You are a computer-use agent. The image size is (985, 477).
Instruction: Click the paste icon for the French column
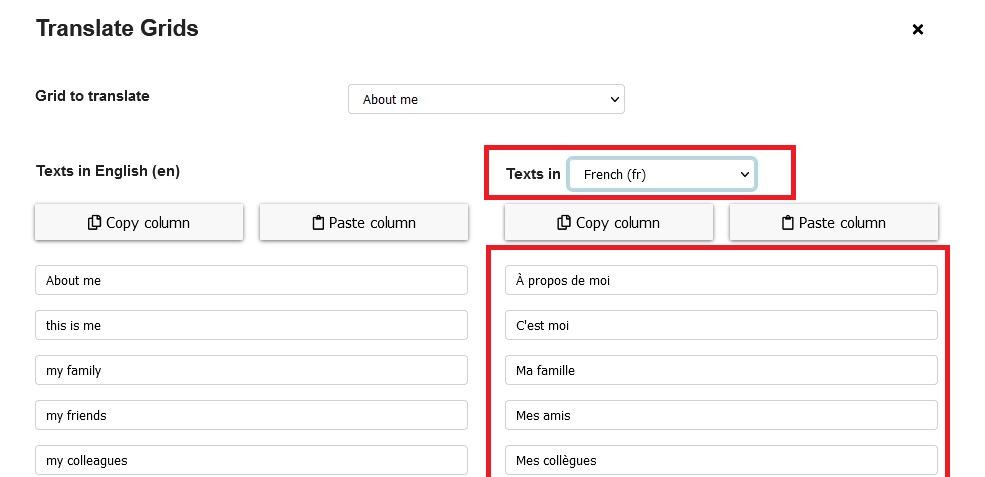(790, 223)
